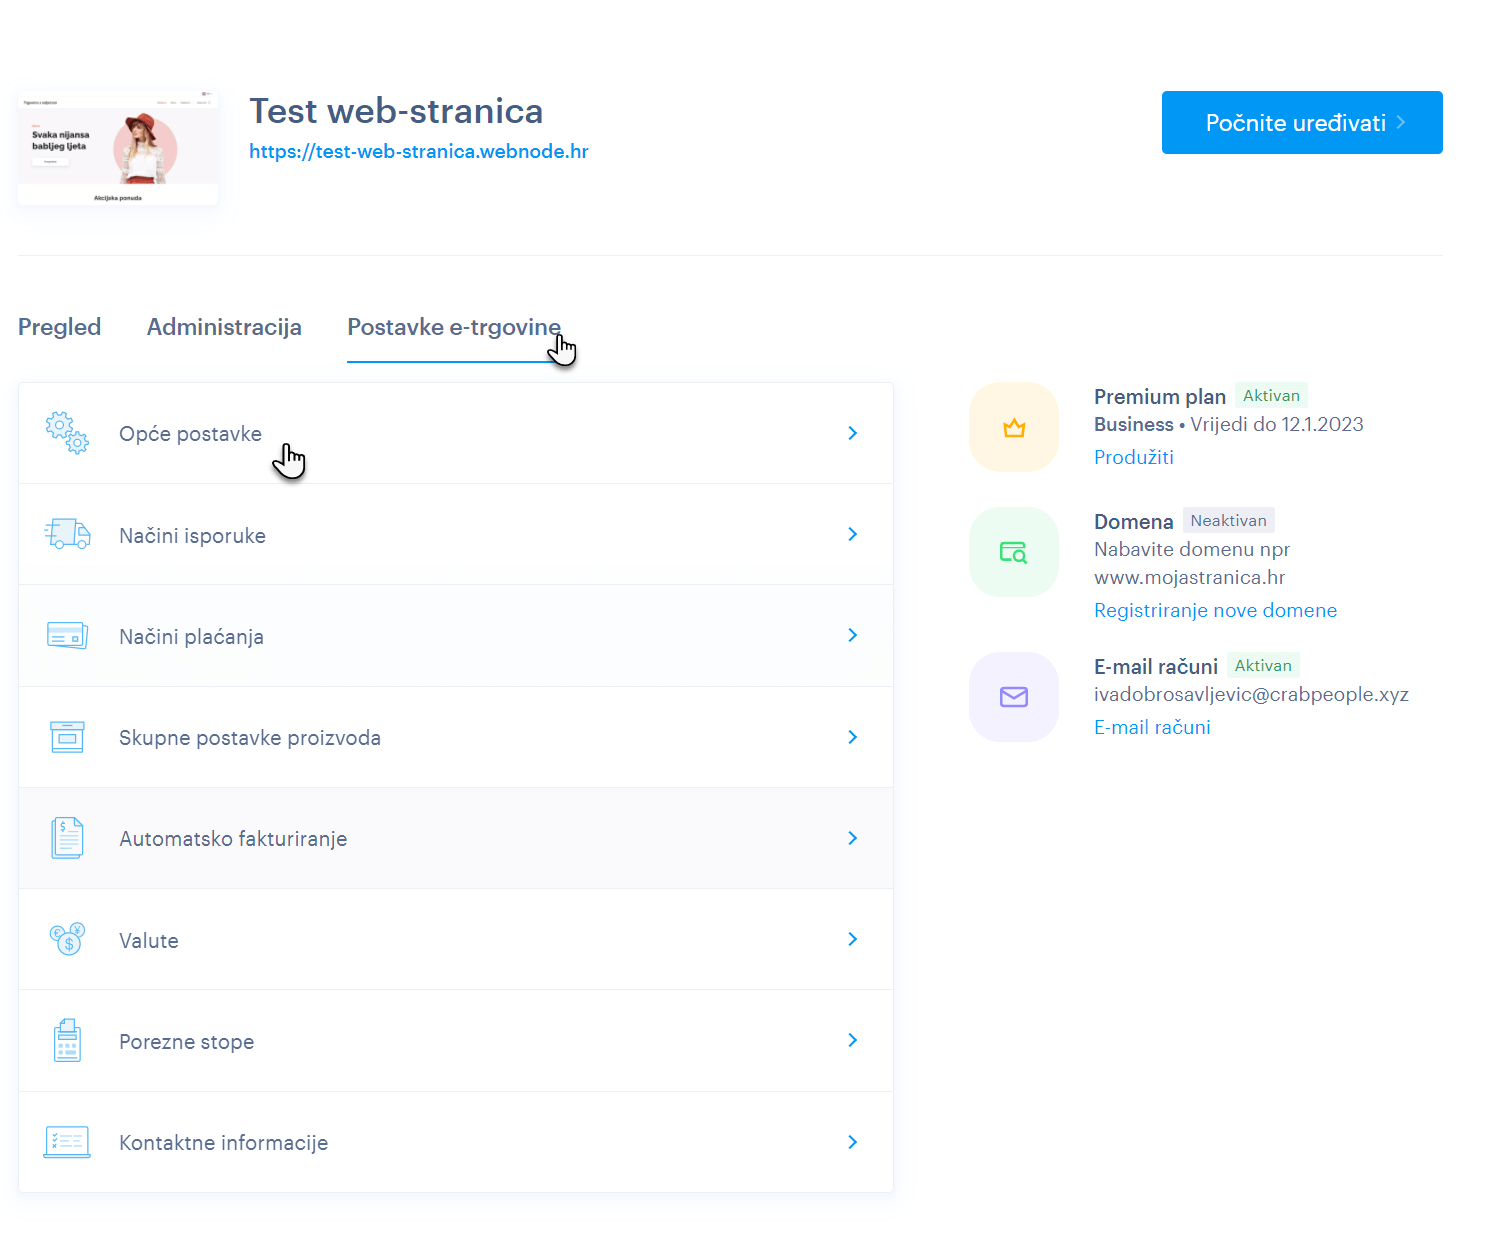The image size is (1489, 1241).
Task: Open the blue E-mail računi link
Action: pos(1152,727)
